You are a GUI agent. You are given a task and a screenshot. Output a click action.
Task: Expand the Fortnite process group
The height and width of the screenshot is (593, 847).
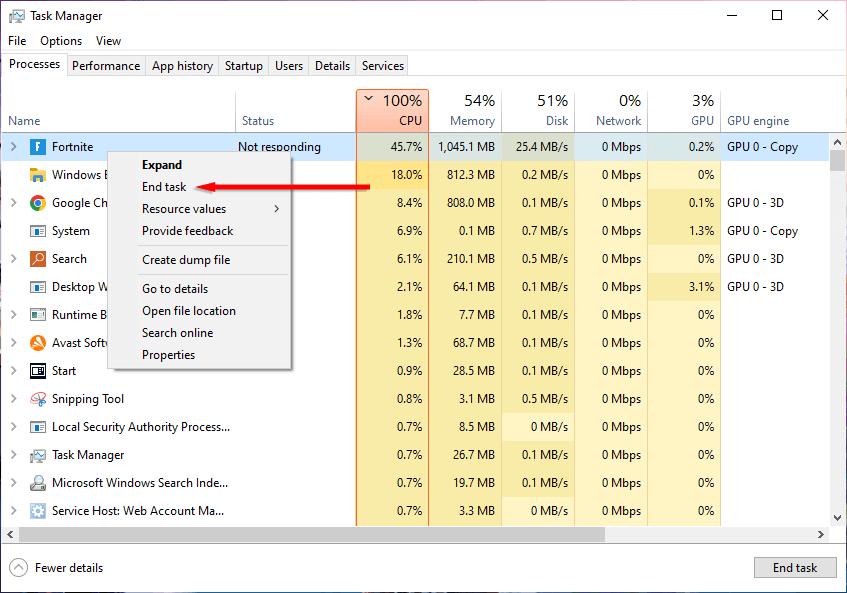tap(13, 147)
